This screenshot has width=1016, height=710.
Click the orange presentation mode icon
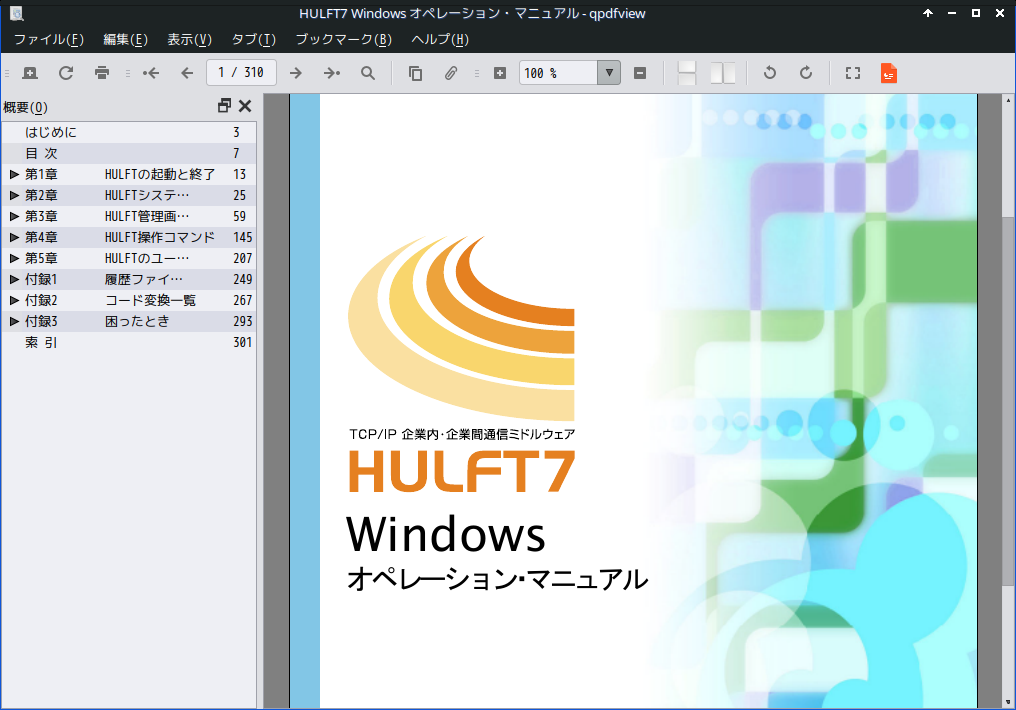[x=889, y=73]
